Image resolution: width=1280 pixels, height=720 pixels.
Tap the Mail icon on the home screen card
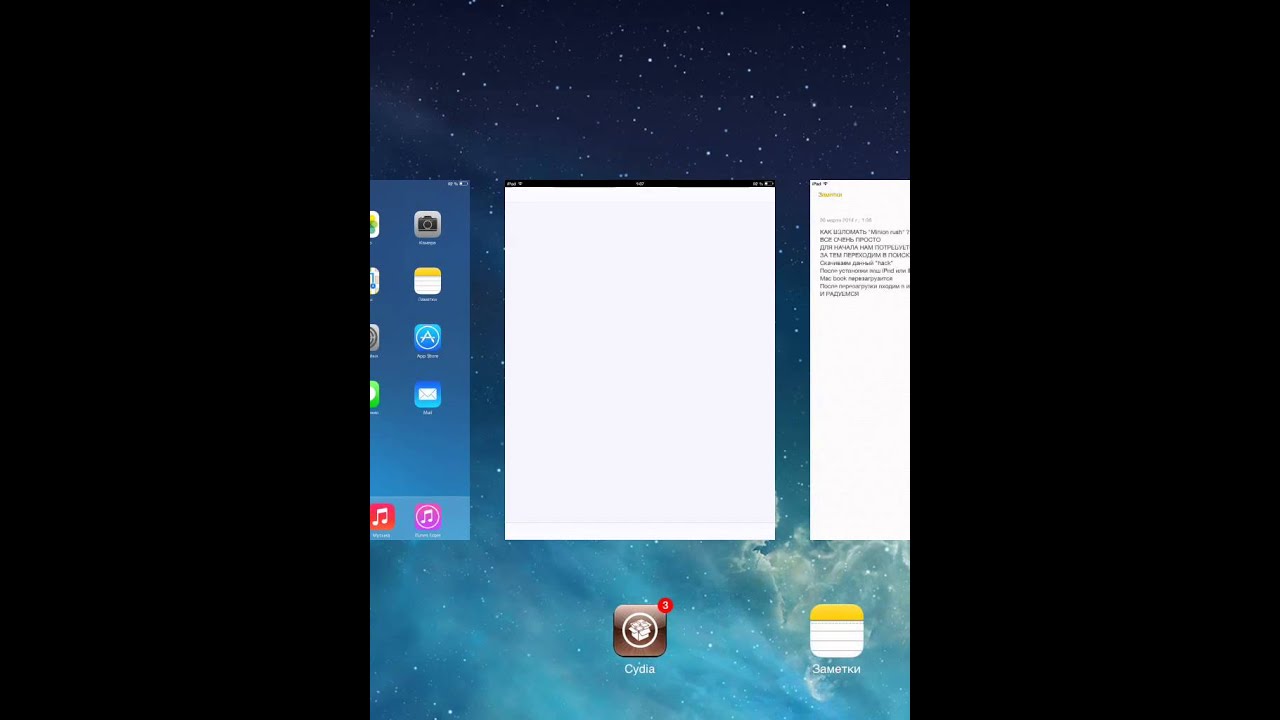[x=427, y=394]
